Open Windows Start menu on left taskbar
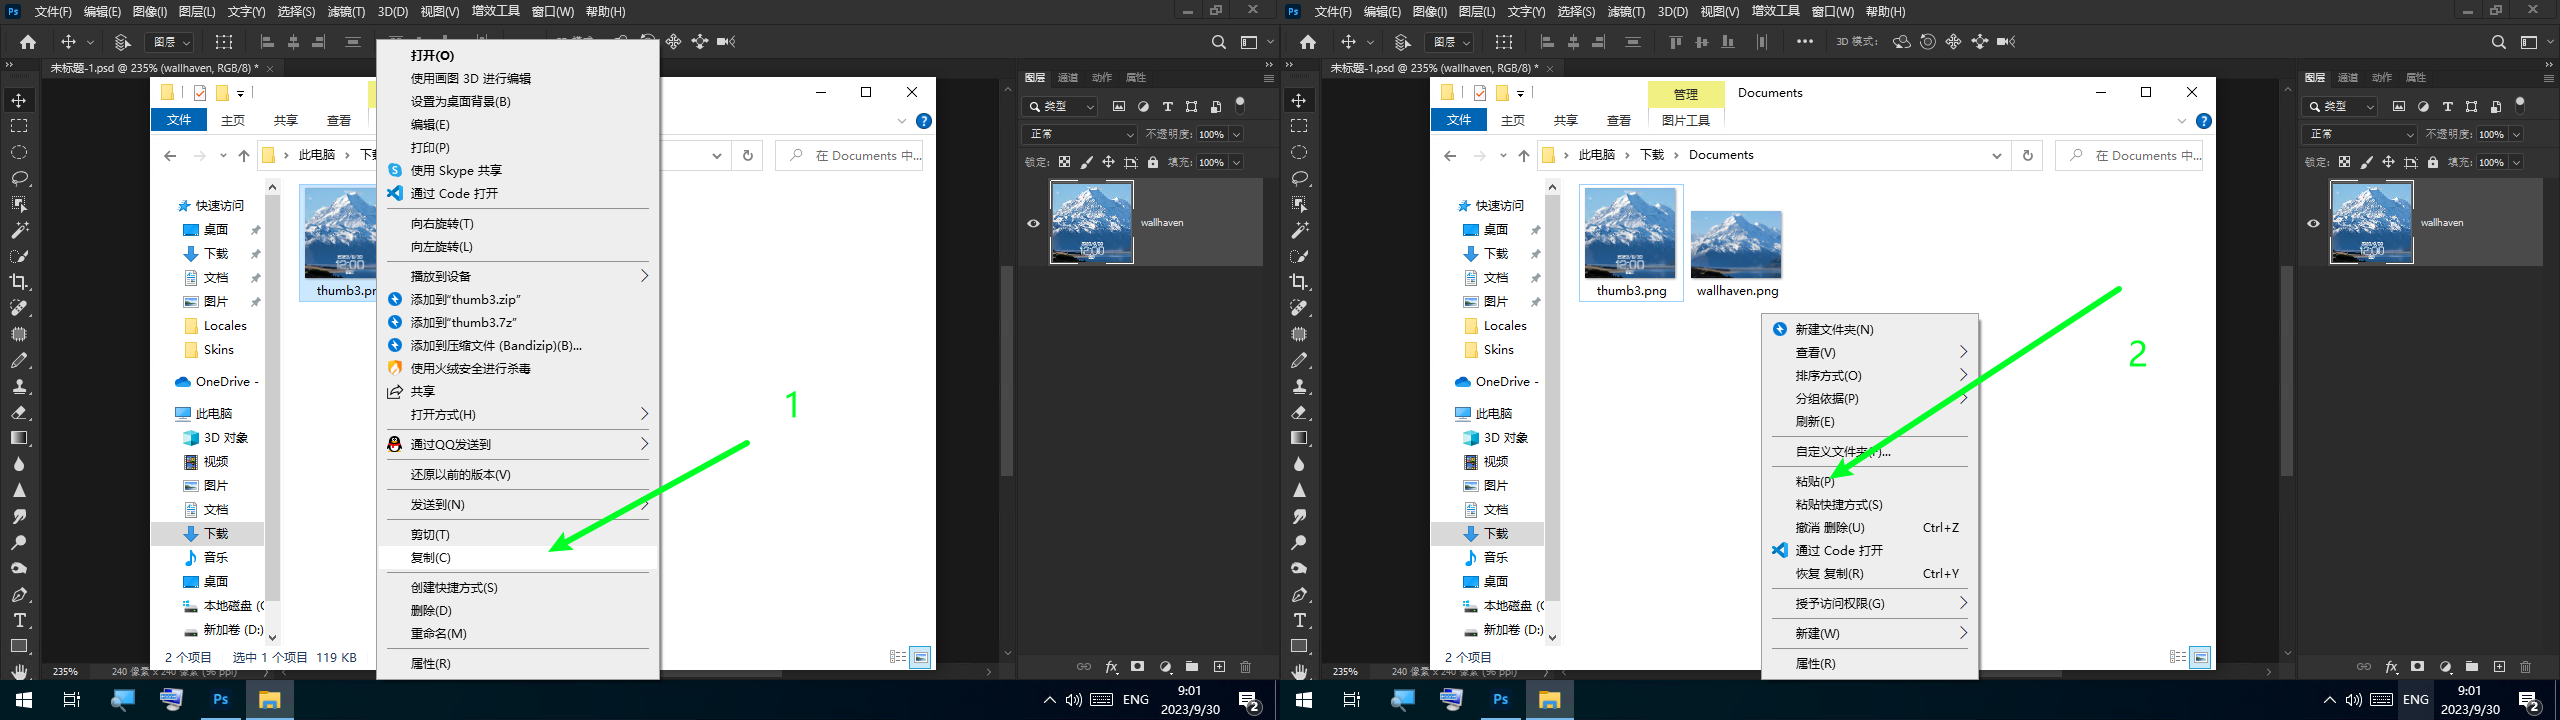This screenshot has width=2560, height=720. pos(24,700)
